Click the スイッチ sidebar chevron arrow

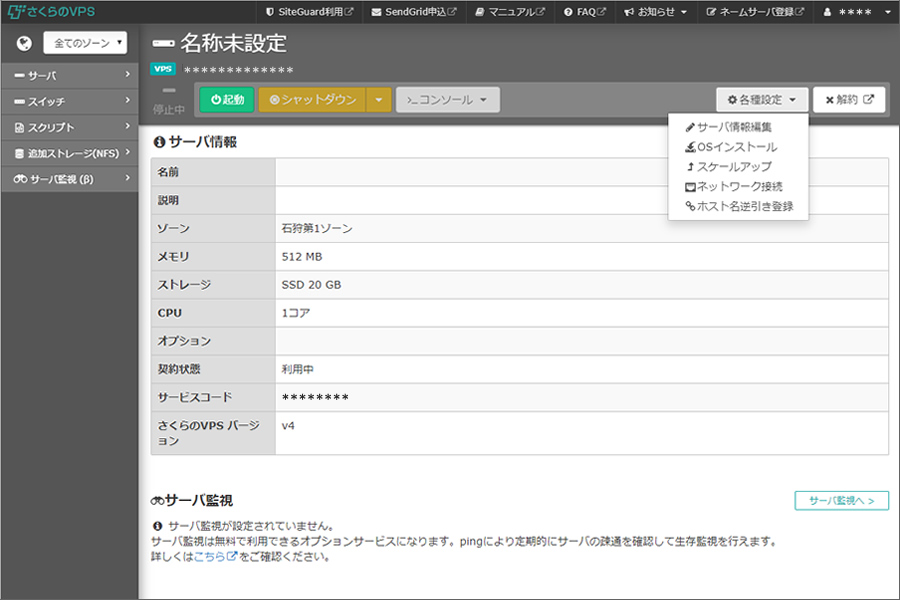(x=127, y=100)
